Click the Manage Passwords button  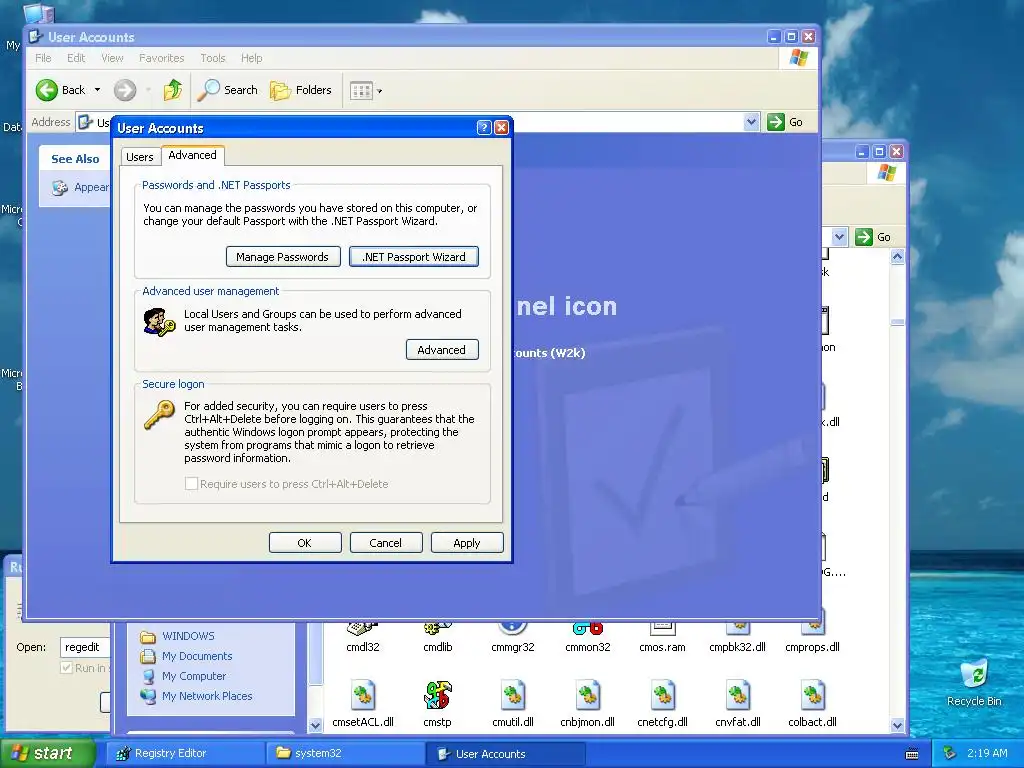283,257
